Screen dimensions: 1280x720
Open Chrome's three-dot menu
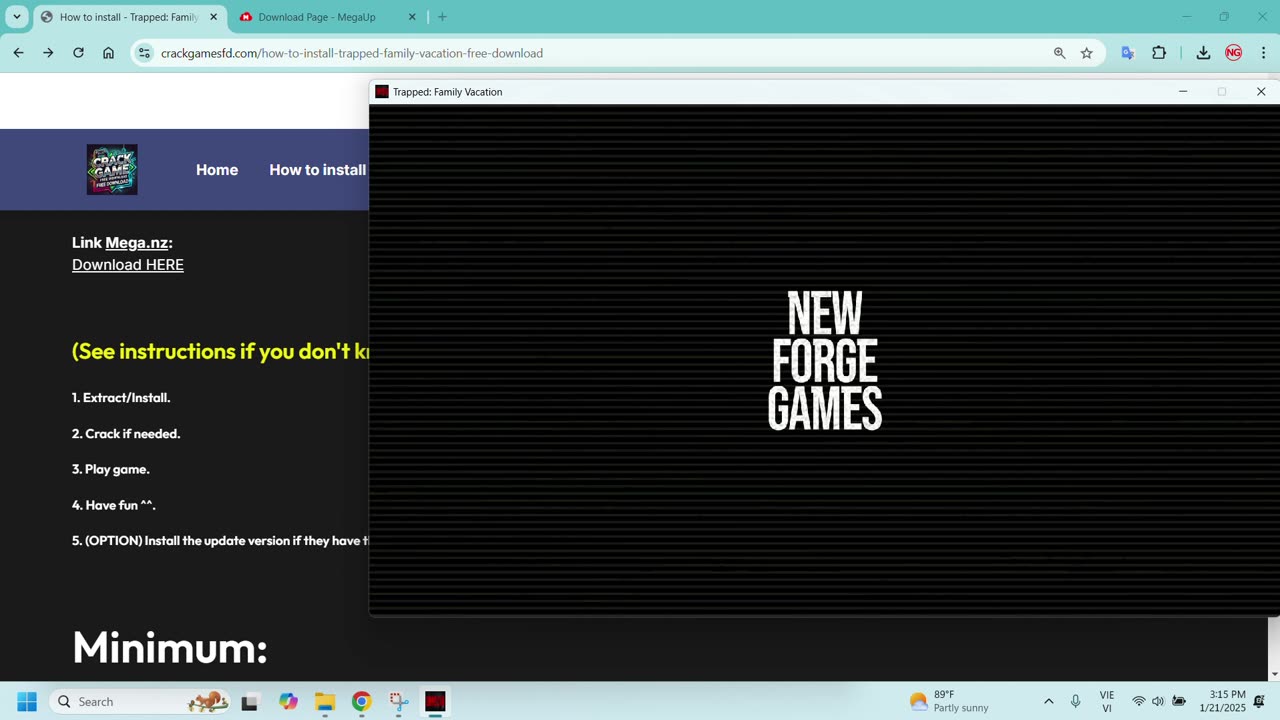click(x=1263, y=53)
